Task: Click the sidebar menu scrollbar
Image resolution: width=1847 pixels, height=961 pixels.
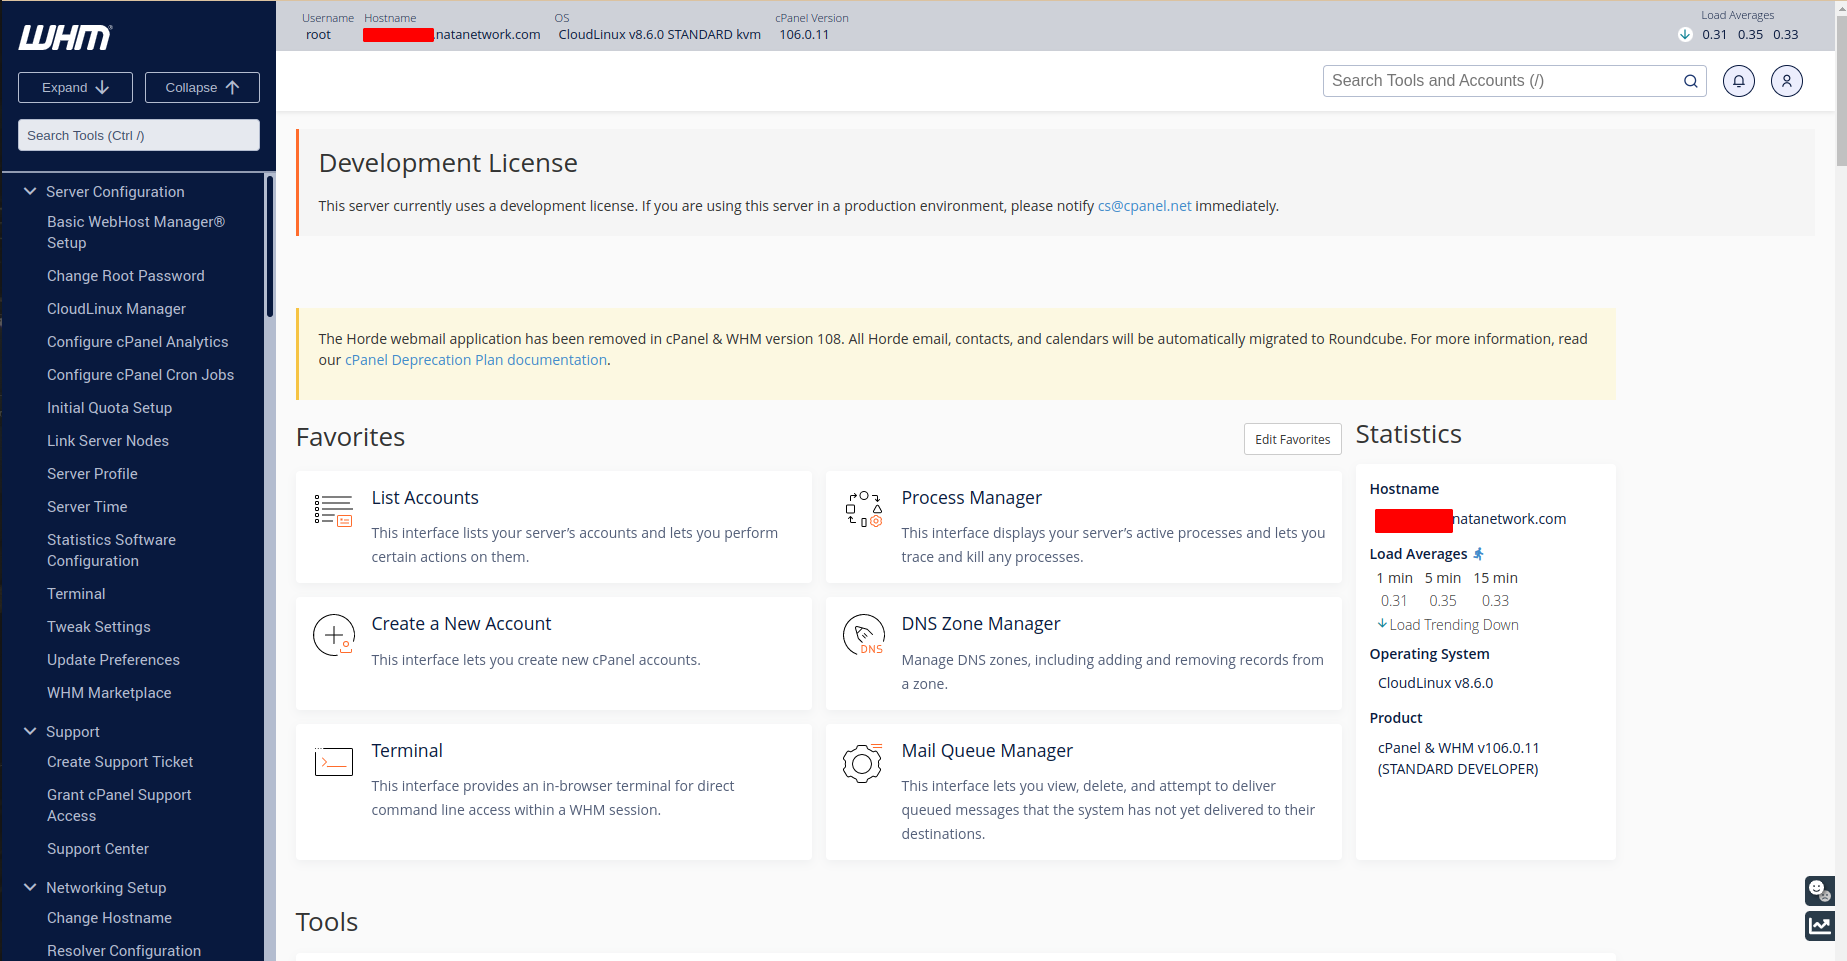Action: click(x=270, y=247)
